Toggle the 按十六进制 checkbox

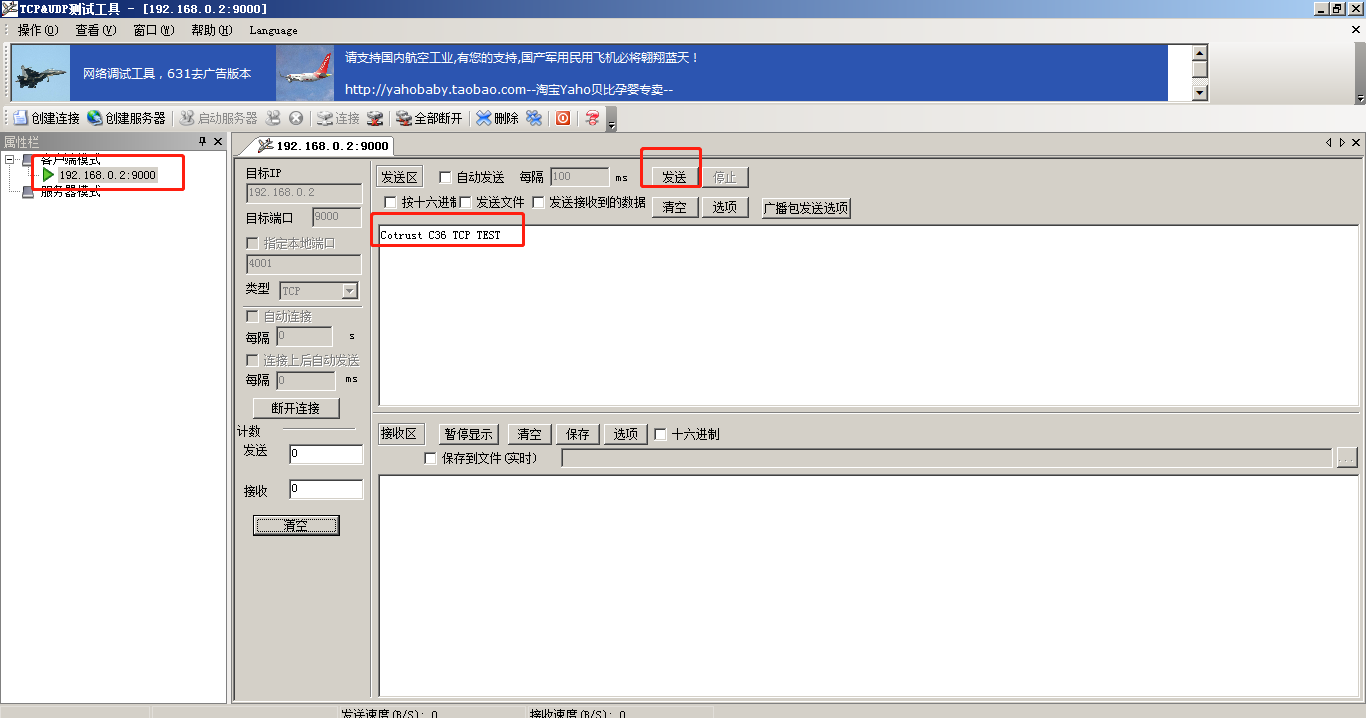[x=390, y=203]
